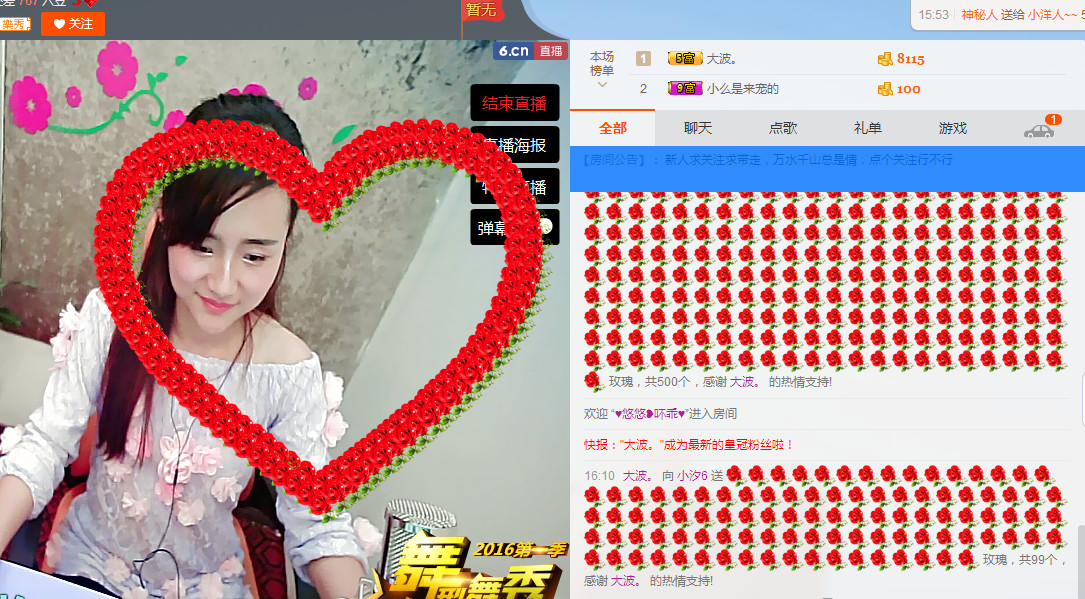Click 小洋人~~ in the top notification

coord(1053,15)
